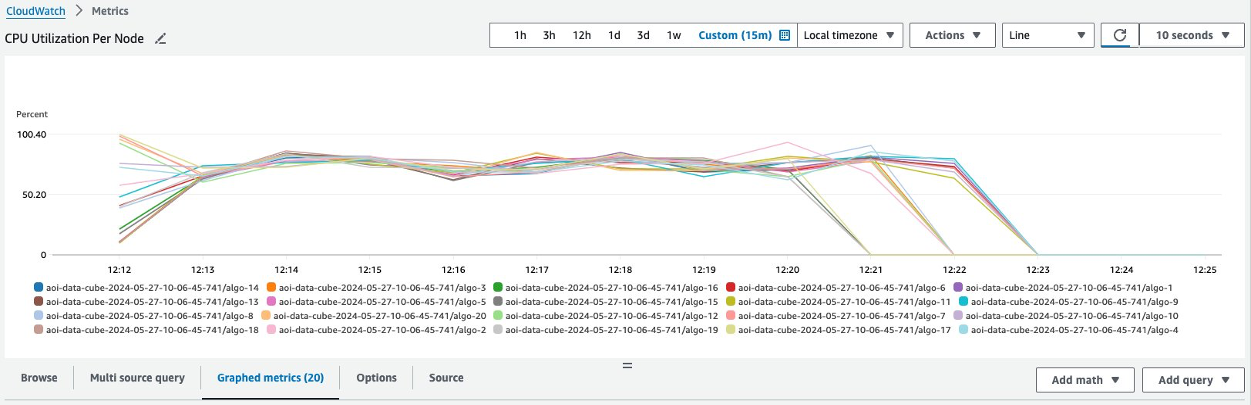Expand the Add math dropdown
This screenshot has width=1251, height=405.
coord(1085,380)
